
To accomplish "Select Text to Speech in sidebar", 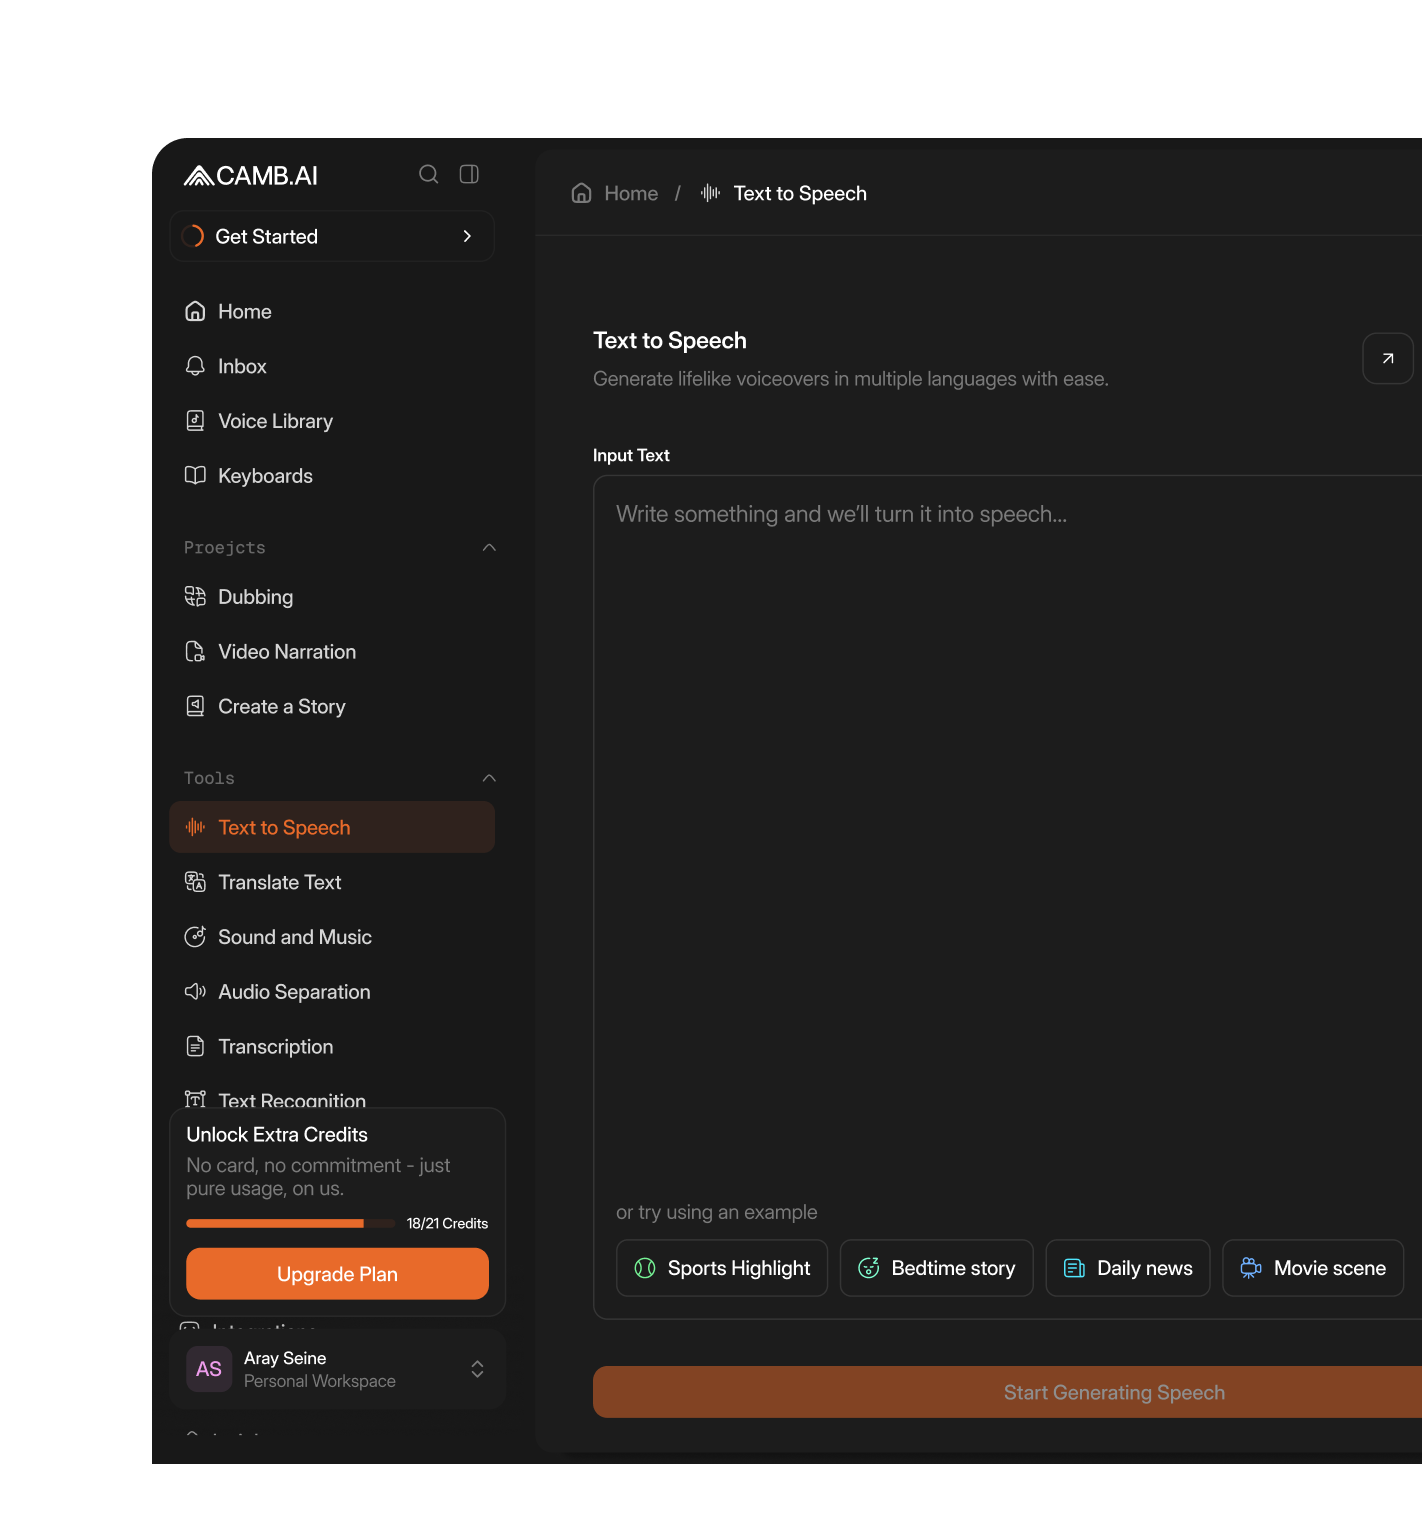I will point(332,827).
